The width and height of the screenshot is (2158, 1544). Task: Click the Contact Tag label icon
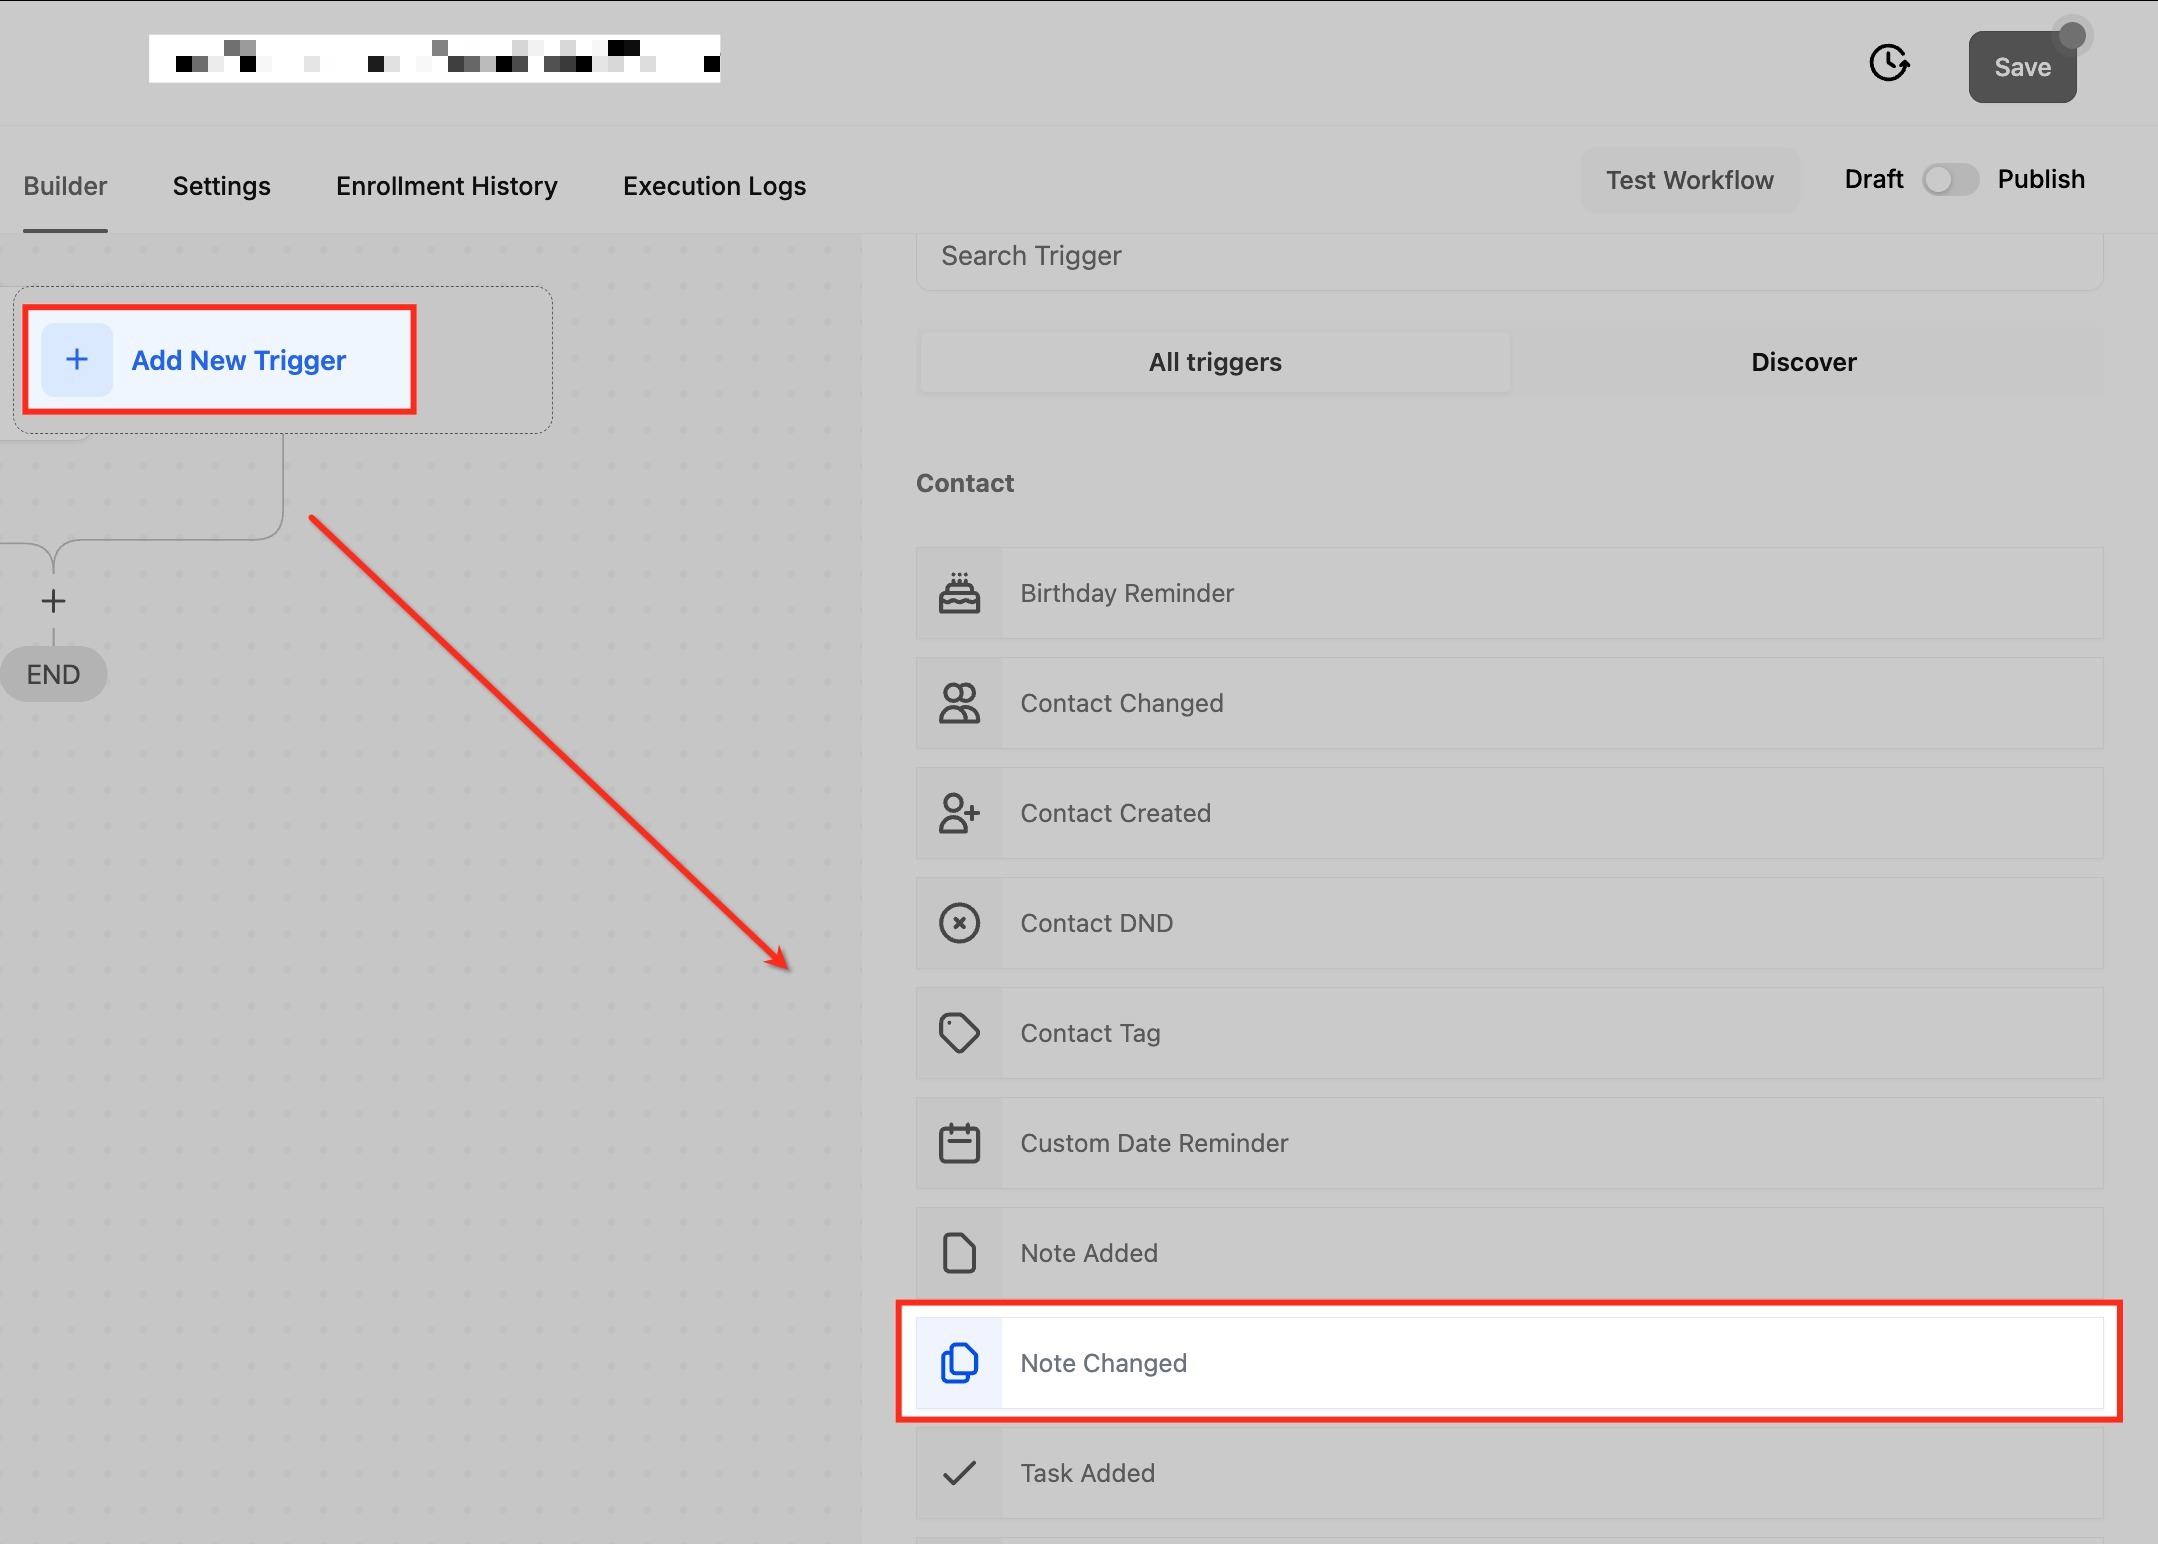pos(959,1033)
